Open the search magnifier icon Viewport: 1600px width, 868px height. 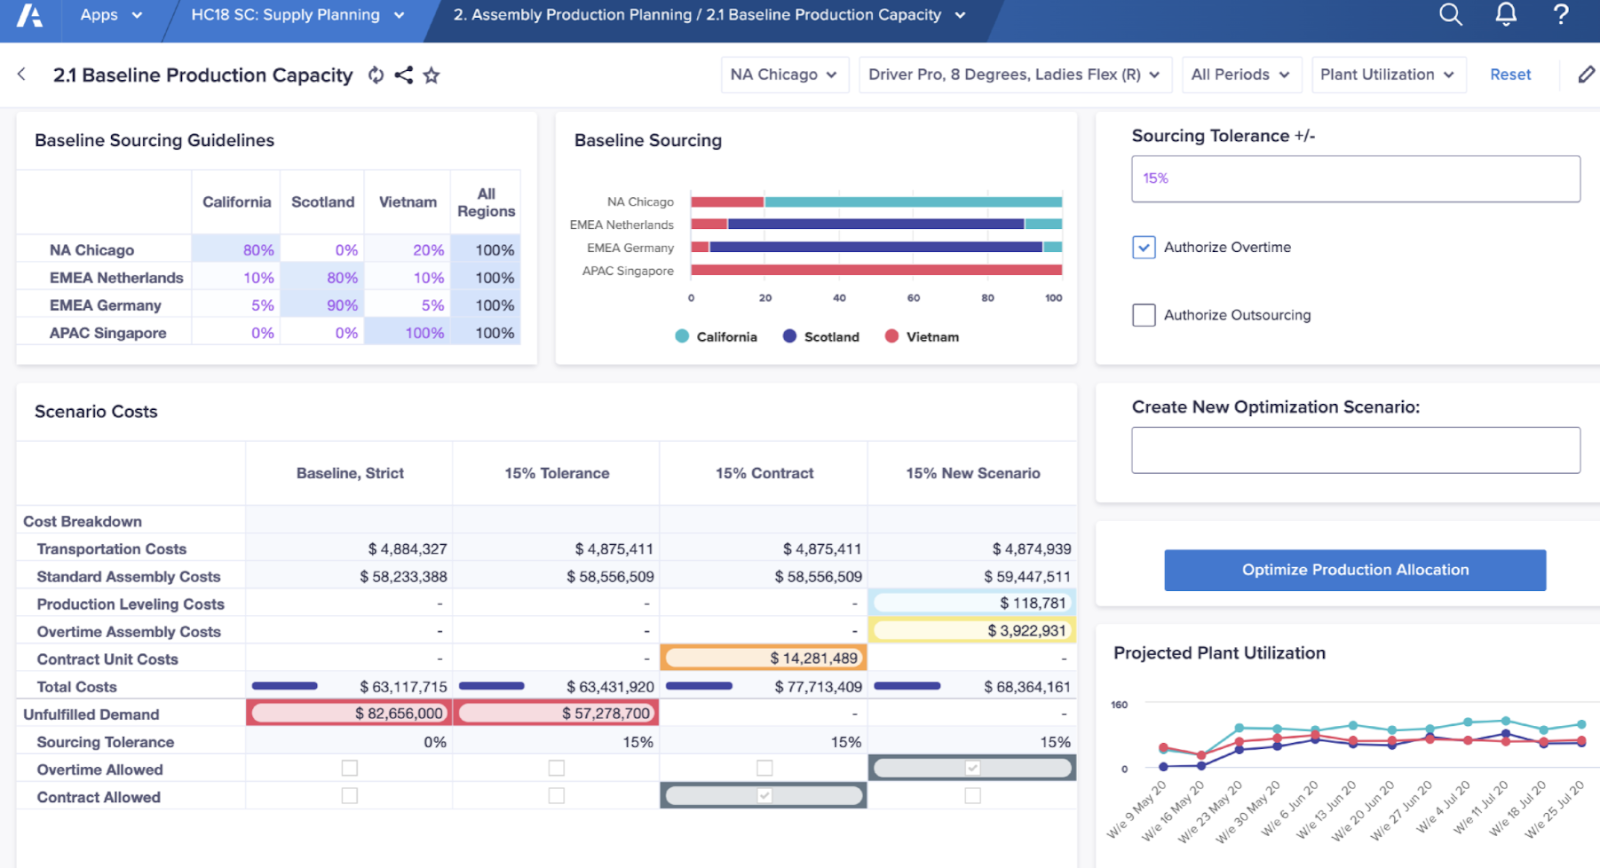[1450, 15]
